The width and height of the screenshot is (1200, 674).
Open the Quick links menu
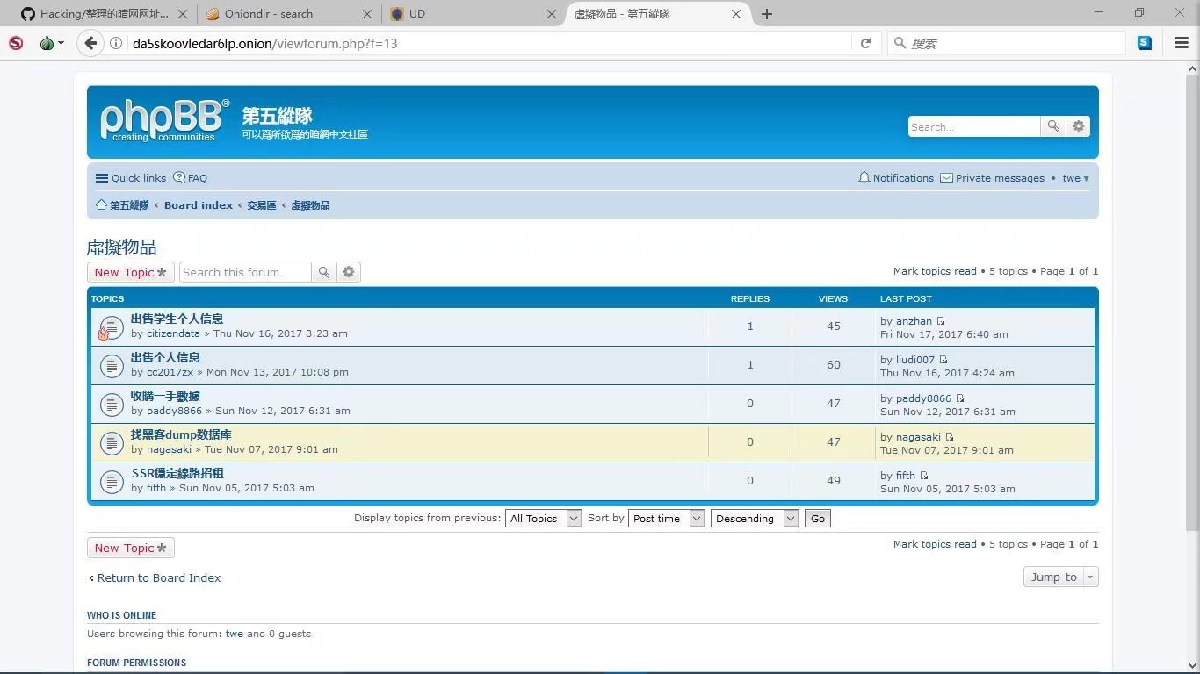[x=131, y=178]
